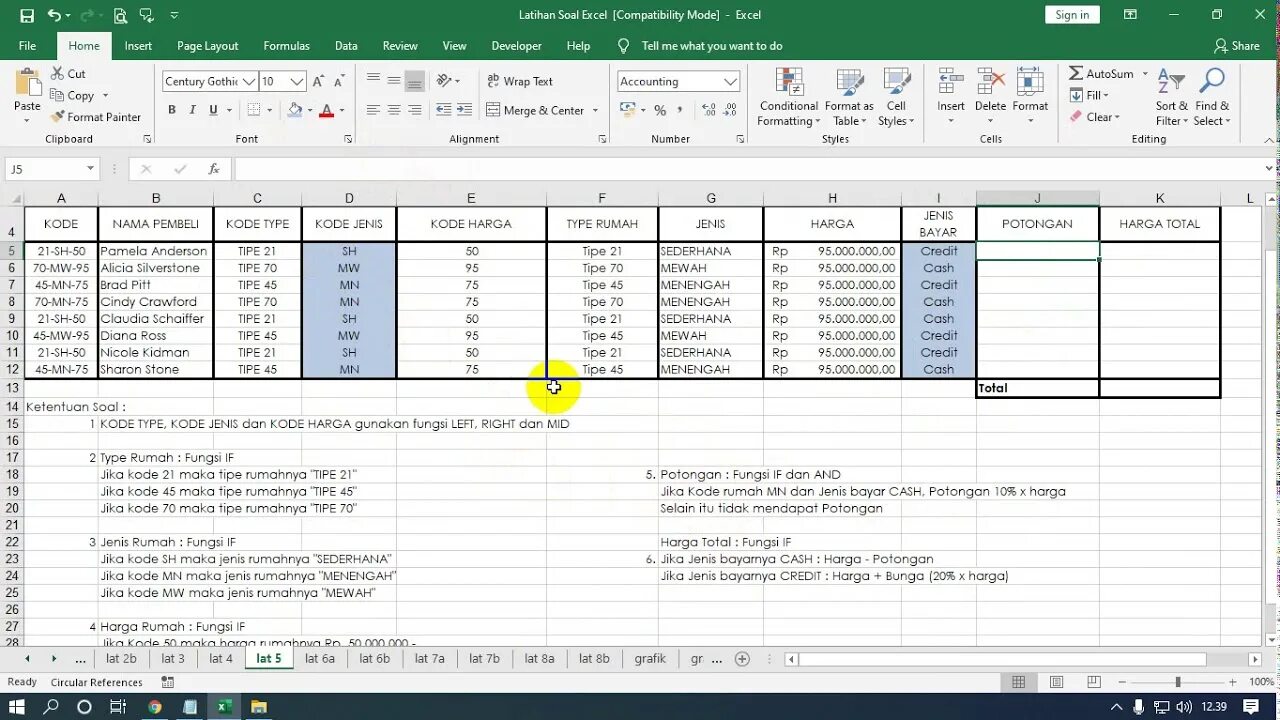Open the File menu
This screenshot has height=720, width=1280.
pos(27,46)
